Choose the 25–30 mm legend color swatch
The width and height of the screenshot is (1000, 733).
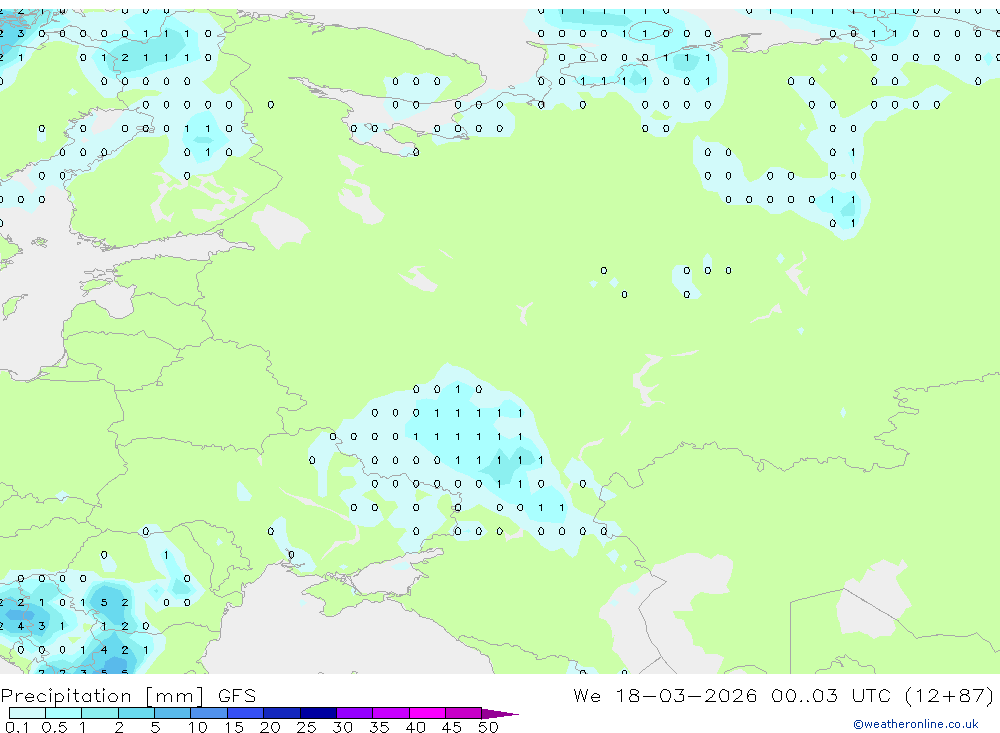click(x=318, y=713)
